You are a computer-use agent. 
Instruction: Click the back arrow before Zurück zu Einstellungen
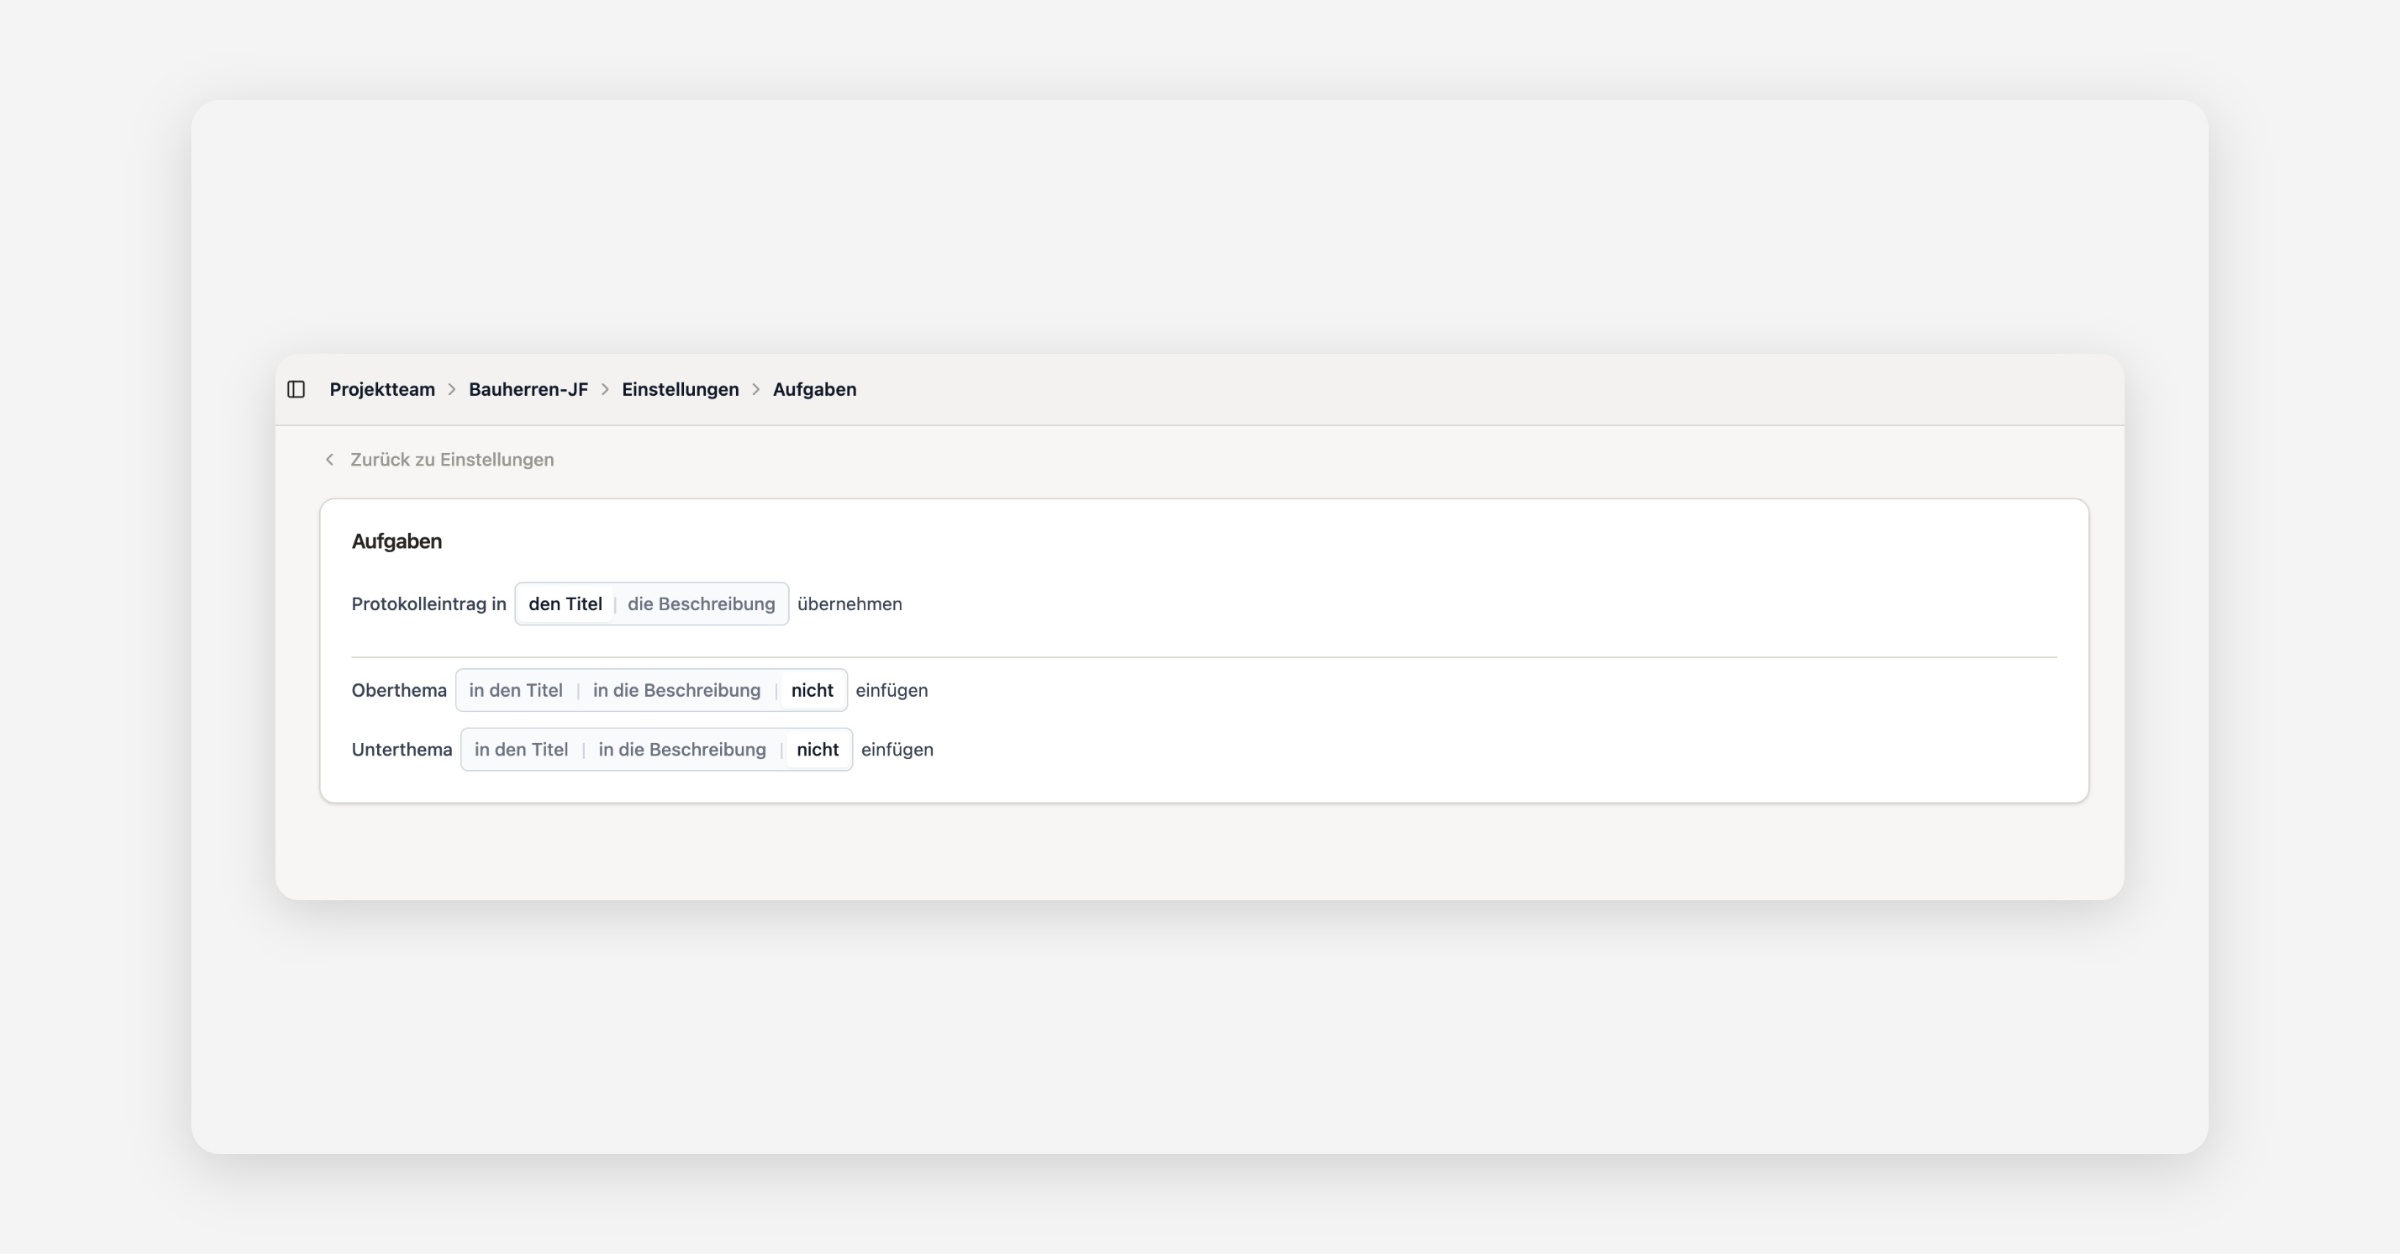click(x=329, y=459)
